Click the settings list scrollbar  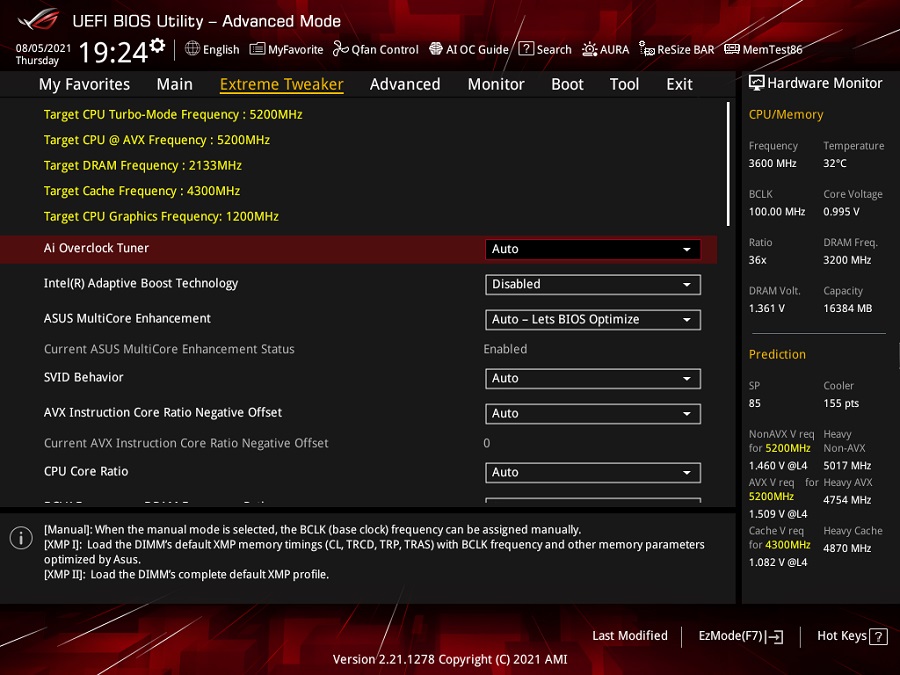coord(728,164)
